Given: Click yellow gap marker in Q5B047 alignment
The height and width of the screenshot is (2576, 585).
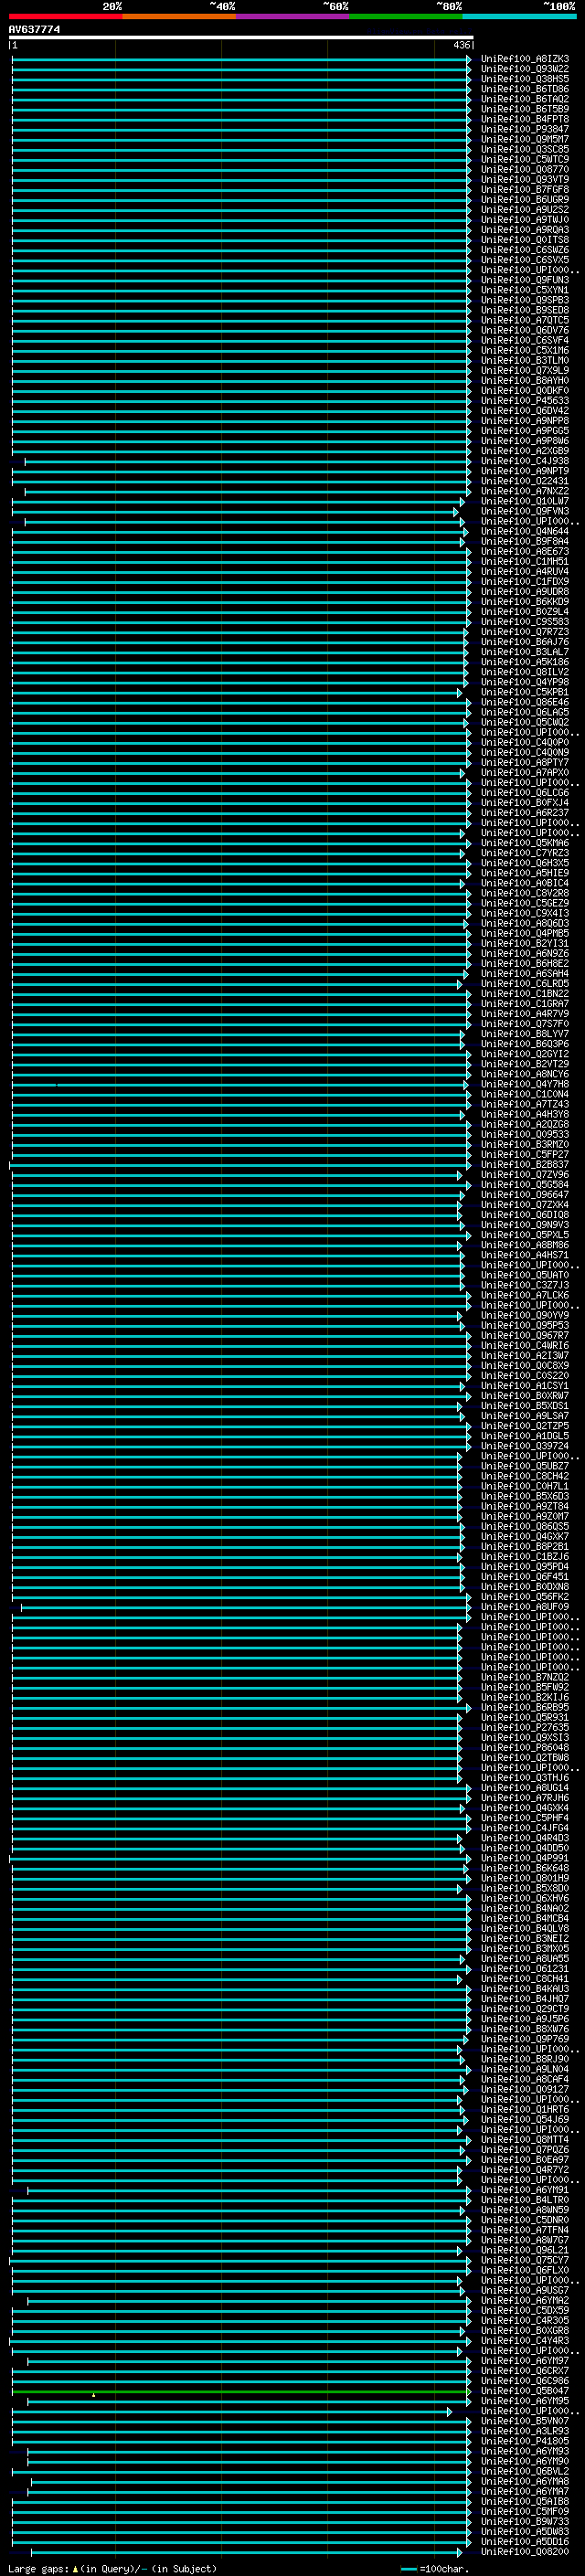Looking at the screenshot, I should pyautogui.click(x=93, y=2395).
